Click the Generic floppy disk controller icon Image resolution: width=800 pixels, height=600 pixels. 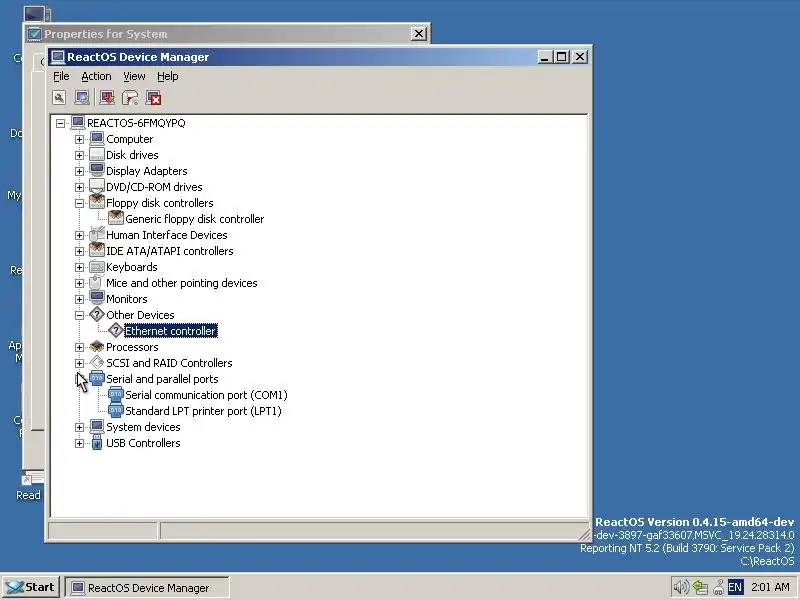pos(116,218)
